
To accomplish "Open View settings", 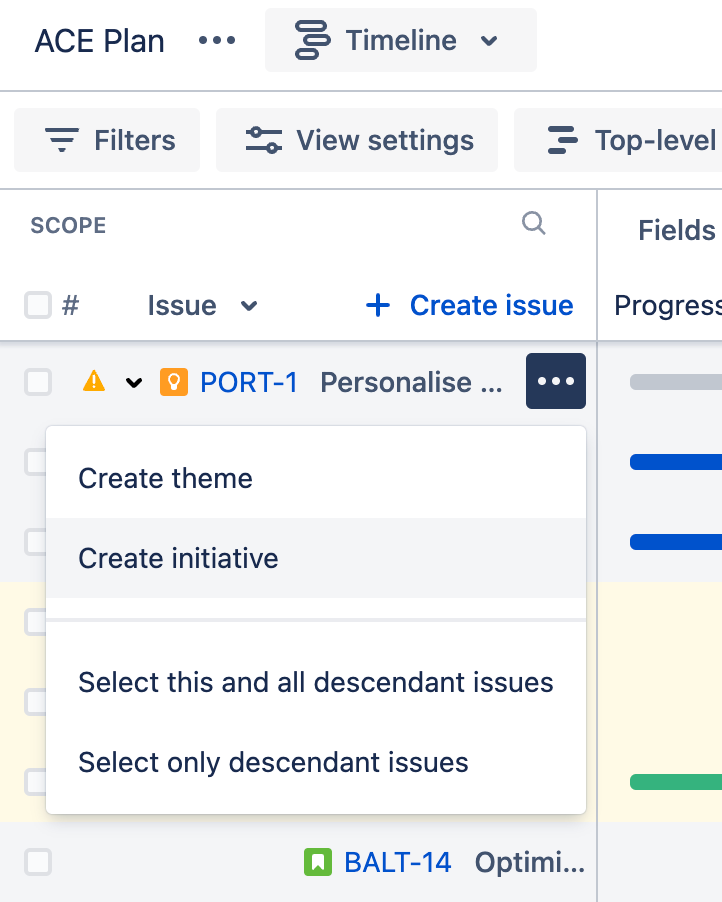I will [x=357, y=140].
